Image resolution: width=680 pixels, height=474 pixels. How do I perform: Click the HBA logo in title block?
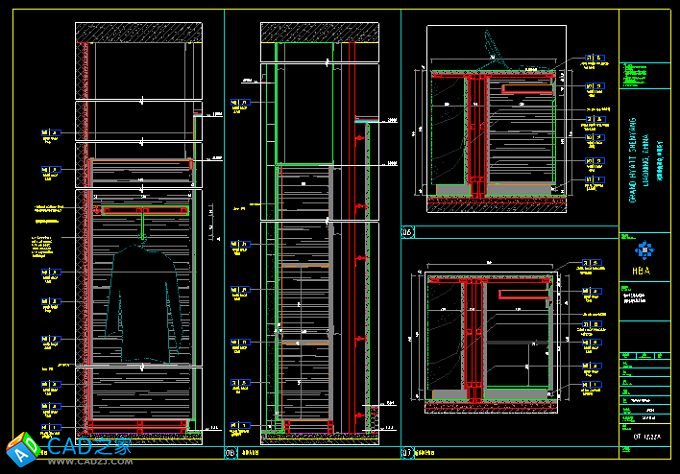pos(642,250)
